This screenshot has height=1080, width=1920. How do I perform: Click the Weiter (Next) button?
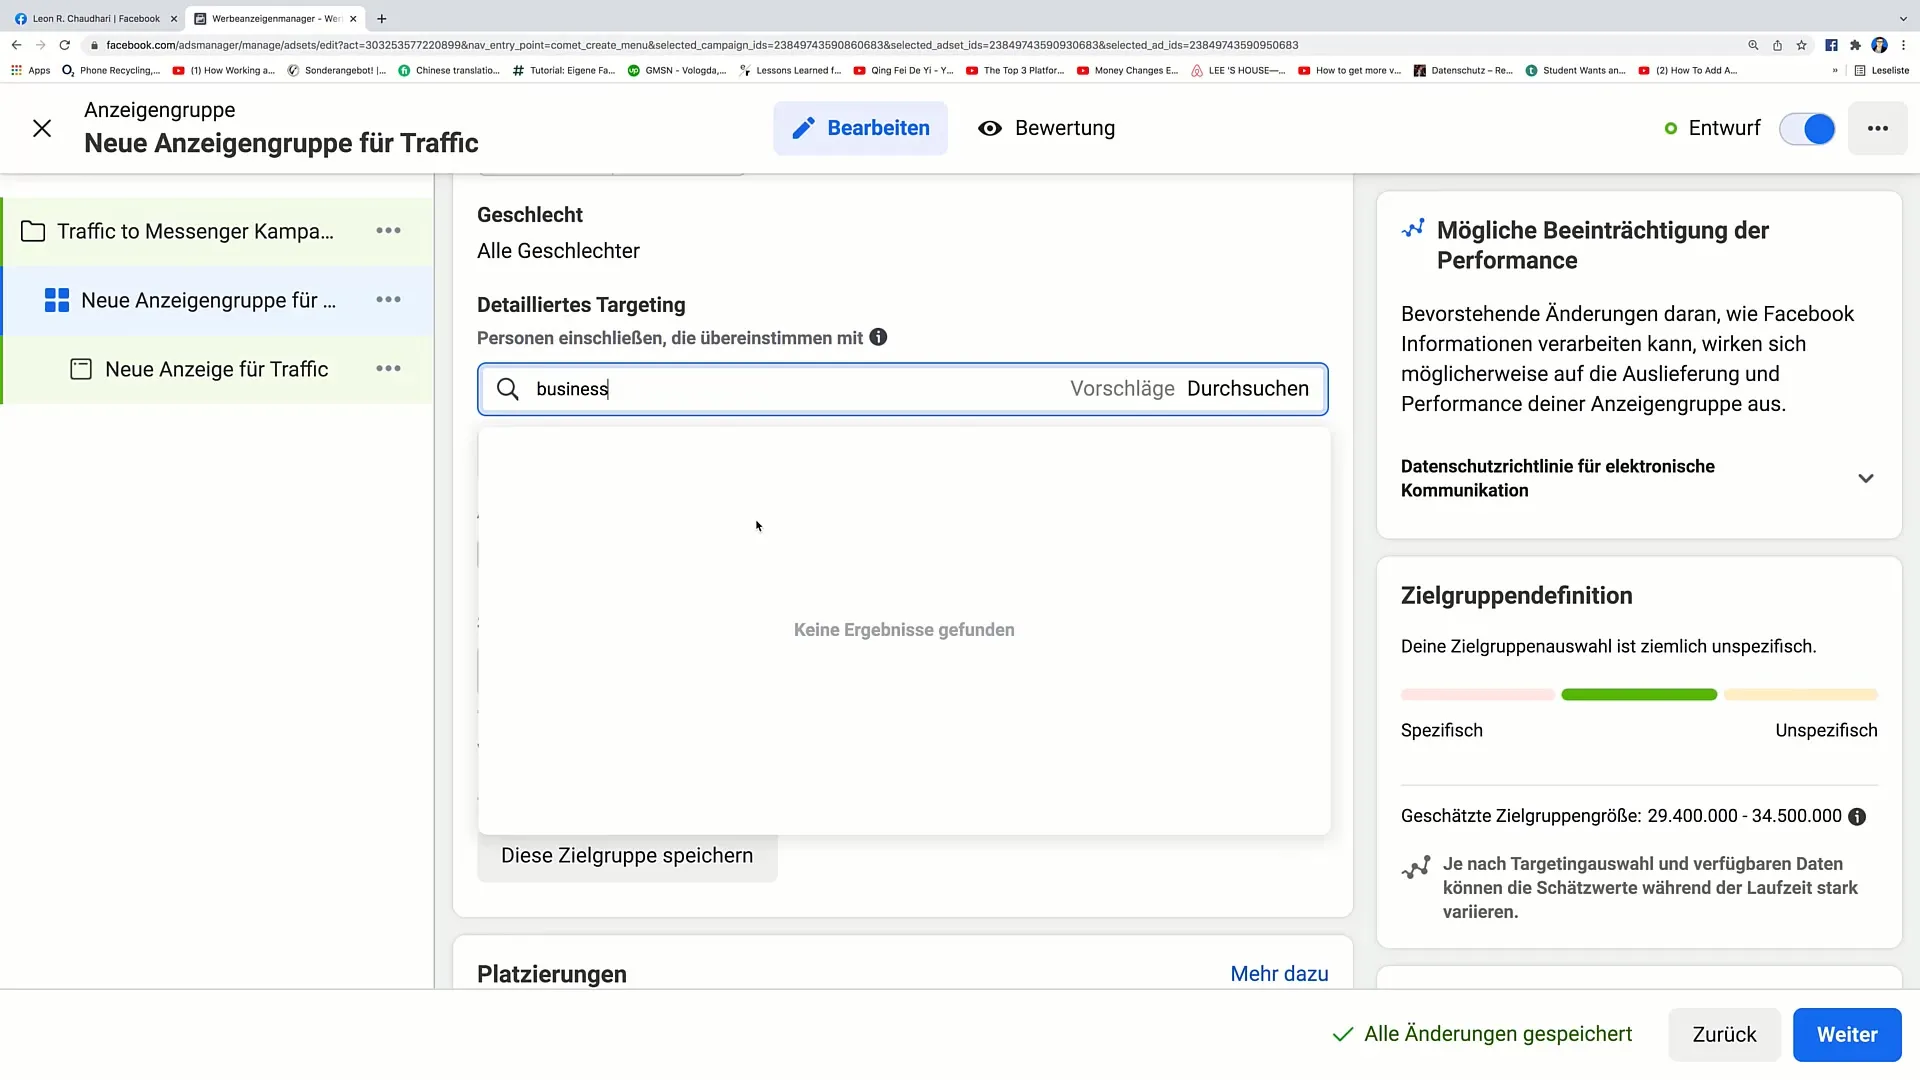(1846, 1034)
